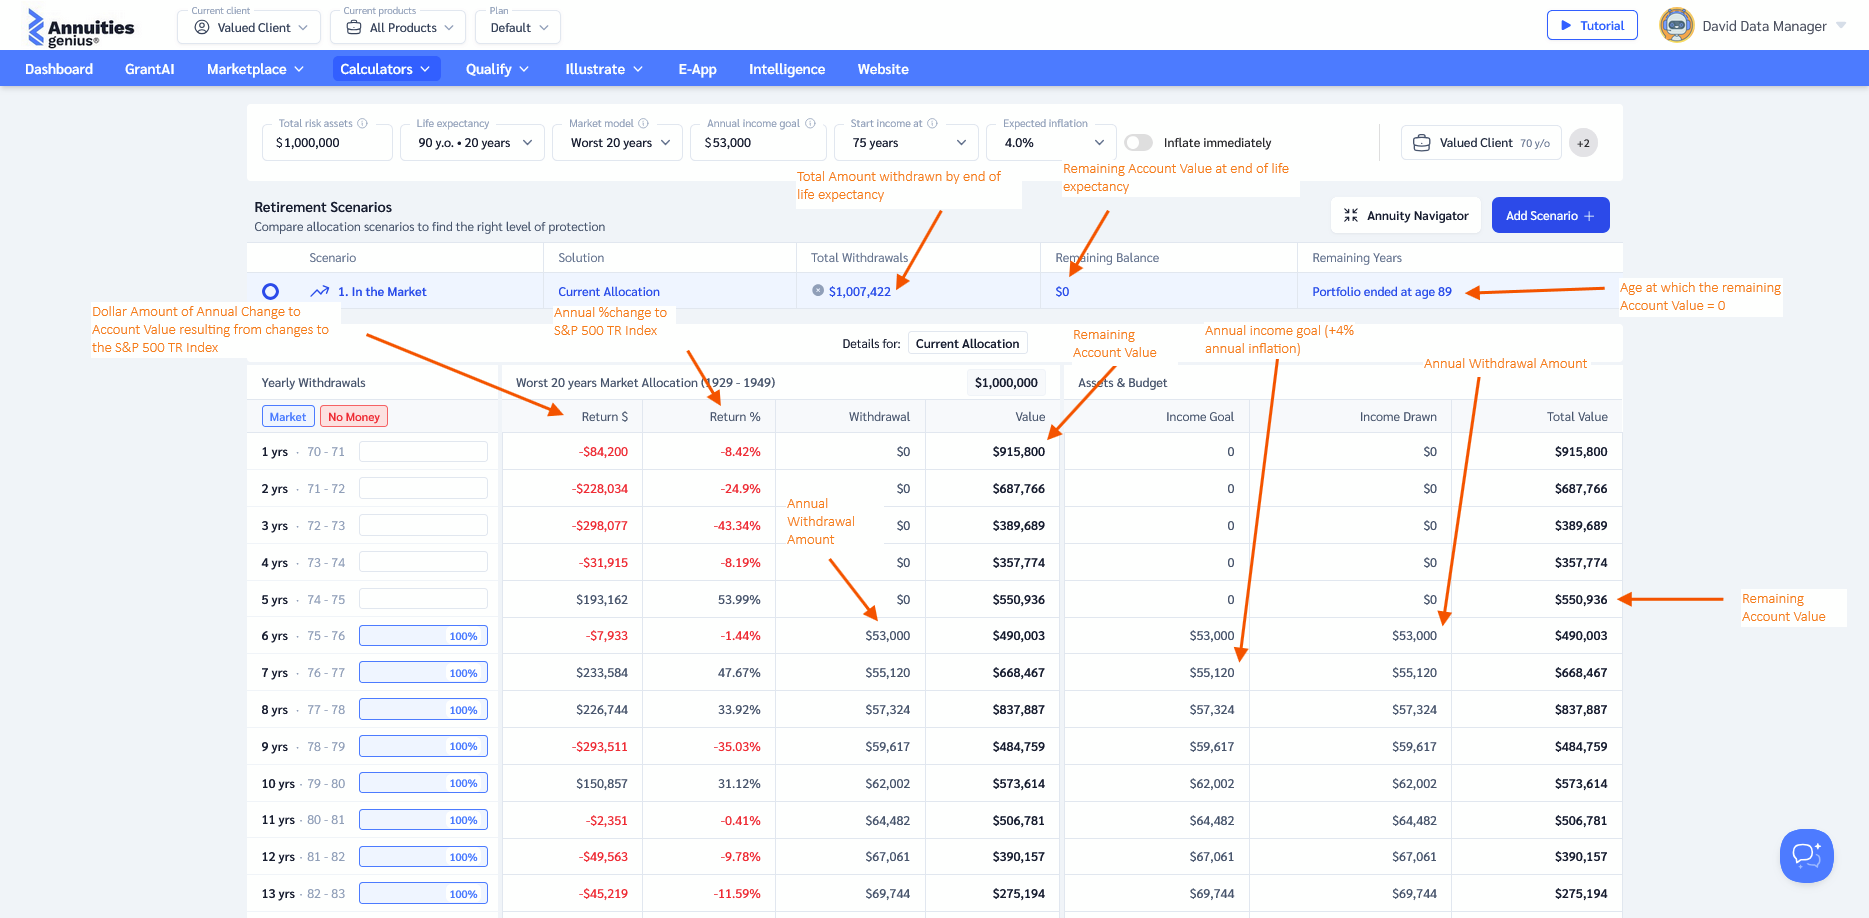Show info for Market model
This screenshot has width=1869, height=918.
[x=643, y=123]
